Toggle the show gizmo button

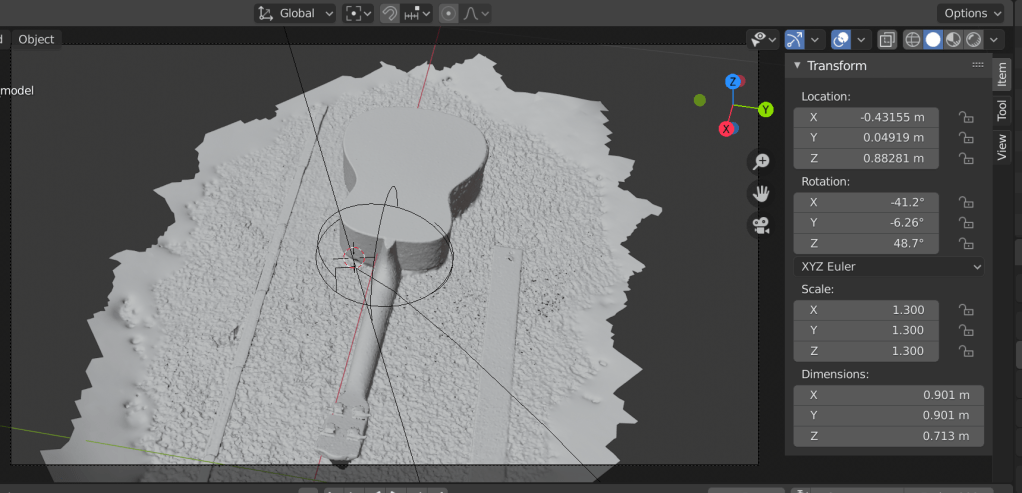795,39
